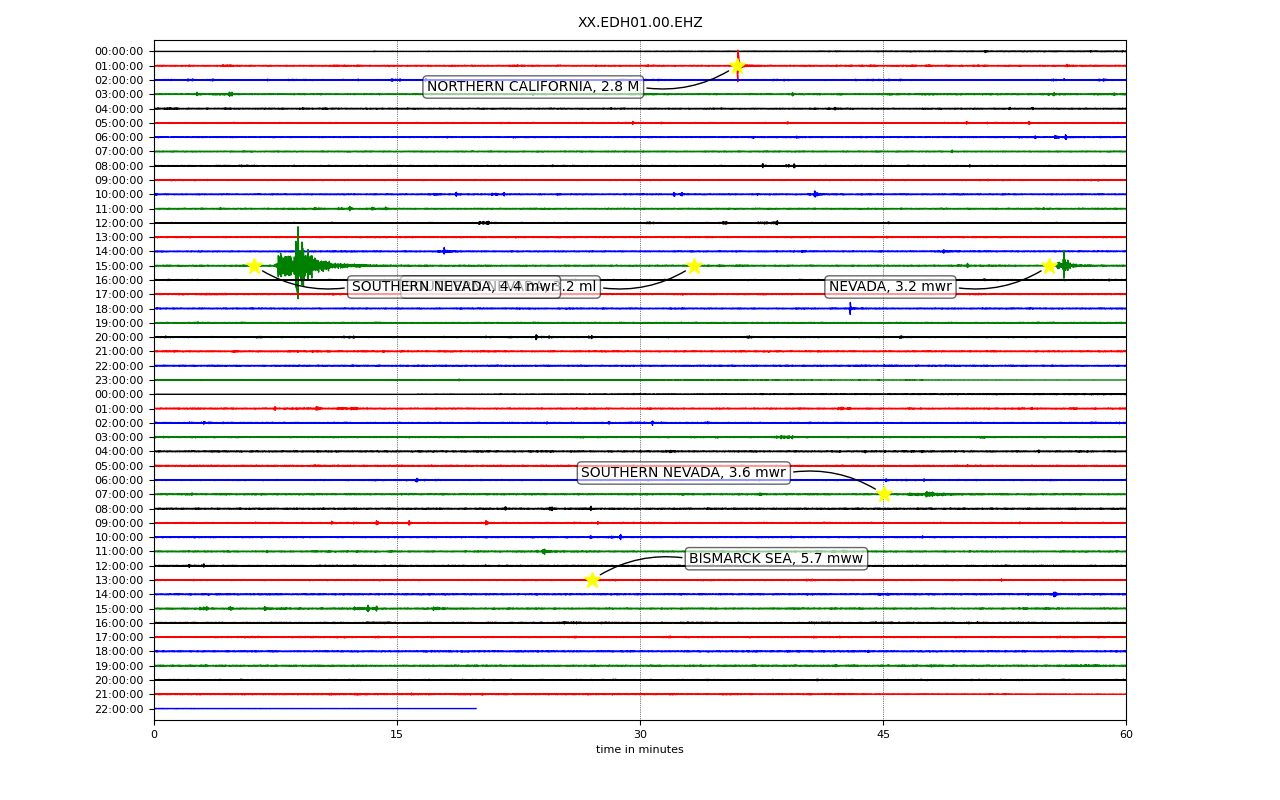Click the 30 minute x-axis tick label
This screenshot has height=800, width=1280.
pos(640,734)
